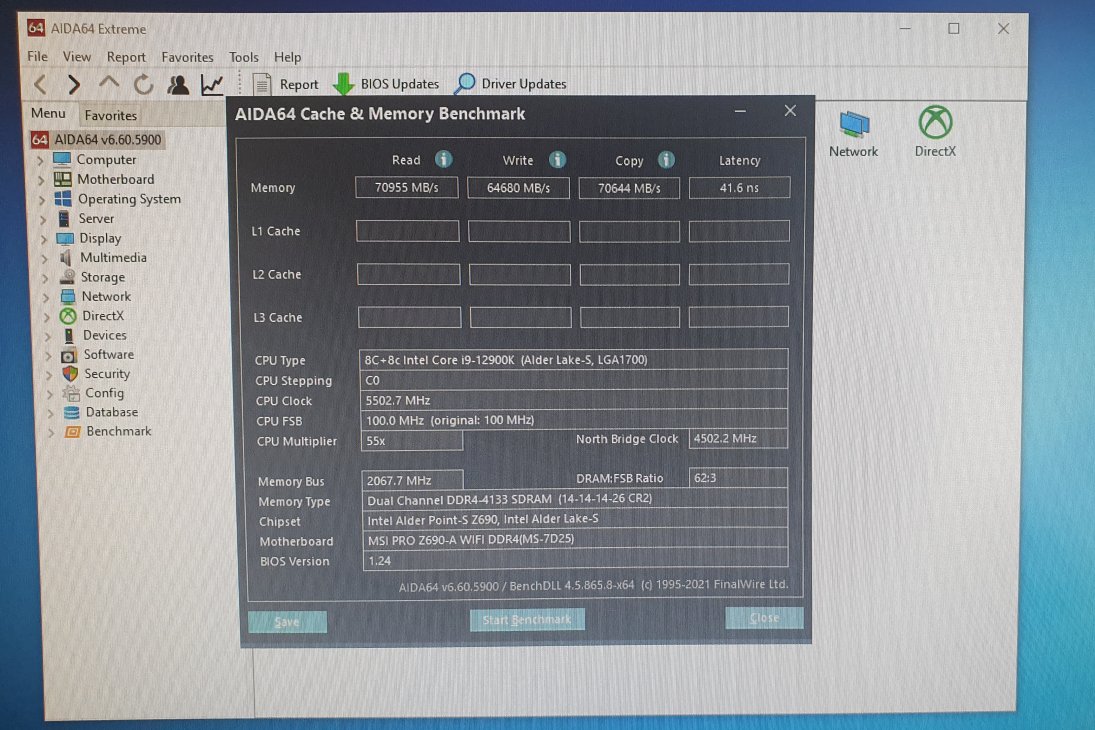The height and width of the screenshot is (730, 1095).
Task: Click the green BIOS Updates arrow icon
Action: pyautogui.click(x=343, y=84)
